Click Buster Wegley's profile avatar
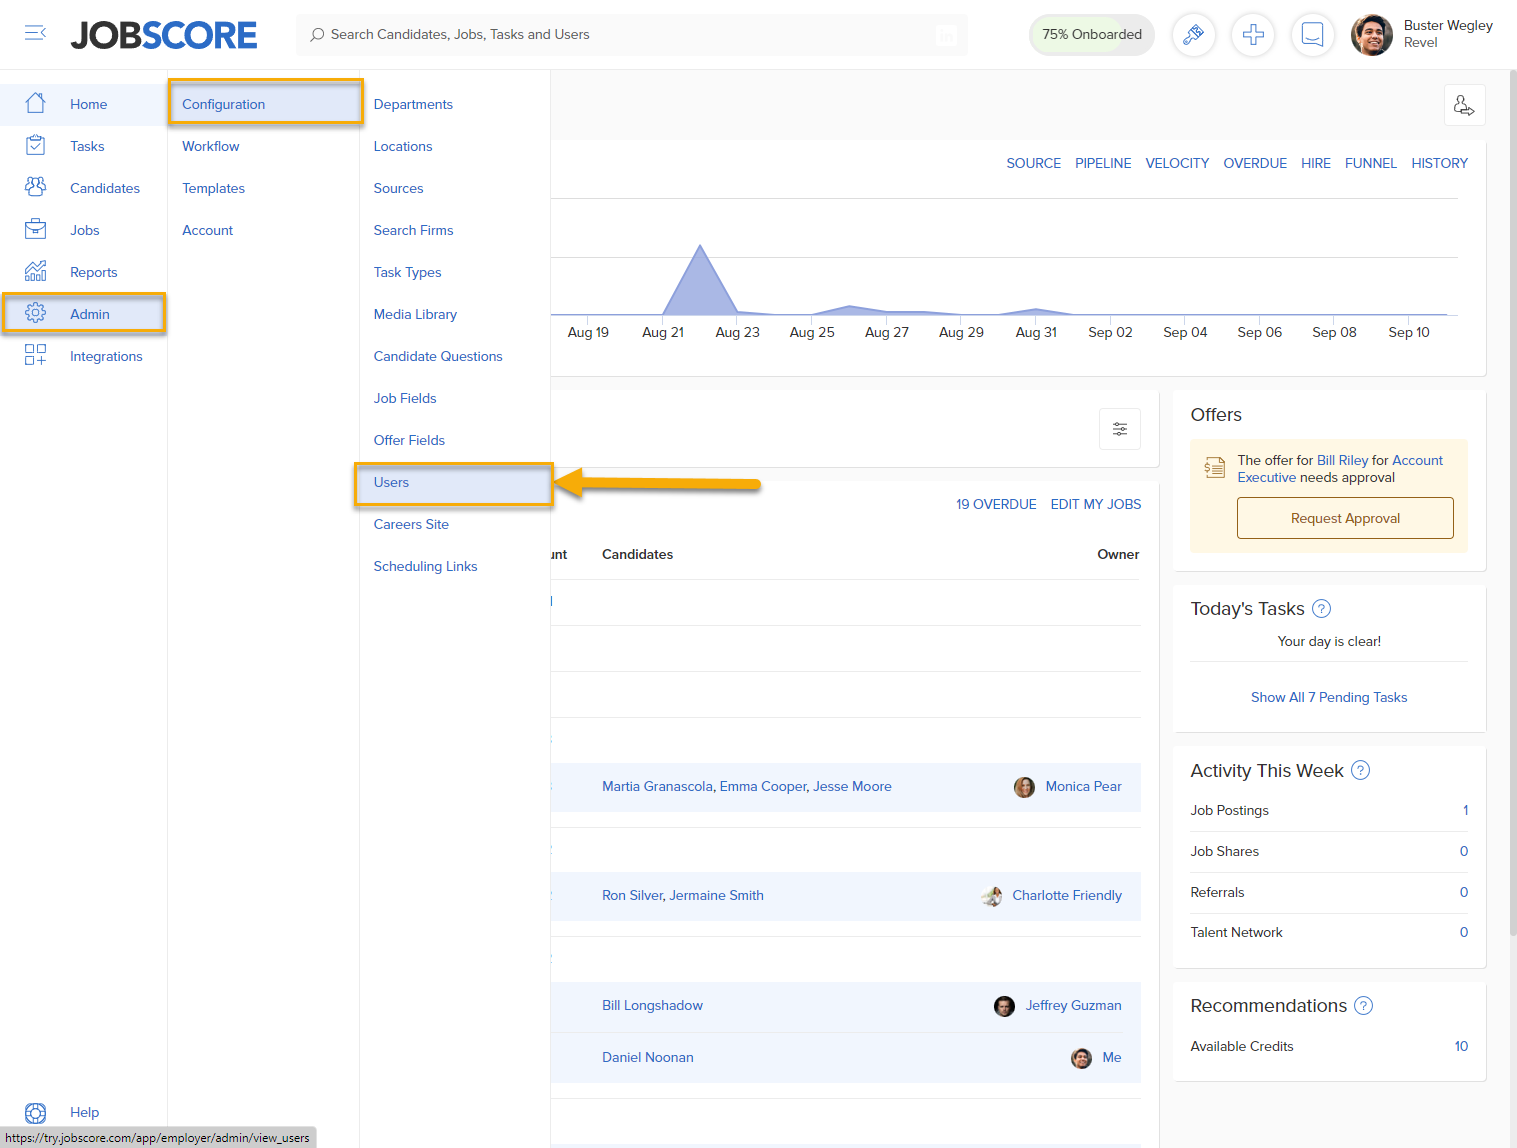Image resolution: width=1517 pixels, height=1148 pixels. coord(1372,35)
